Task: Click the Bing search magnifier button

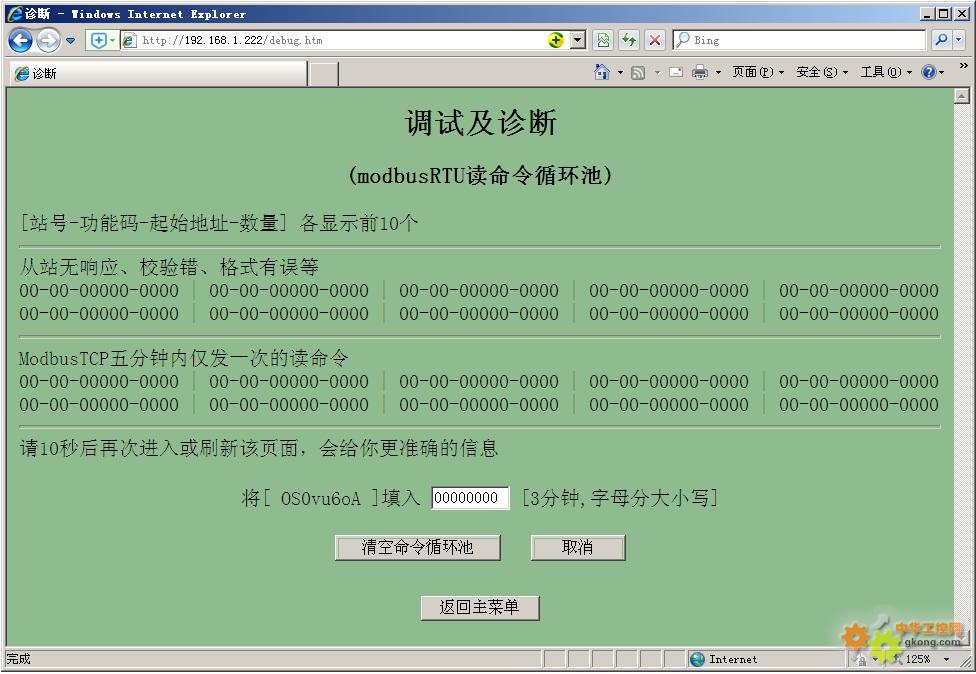Action: 941,40
